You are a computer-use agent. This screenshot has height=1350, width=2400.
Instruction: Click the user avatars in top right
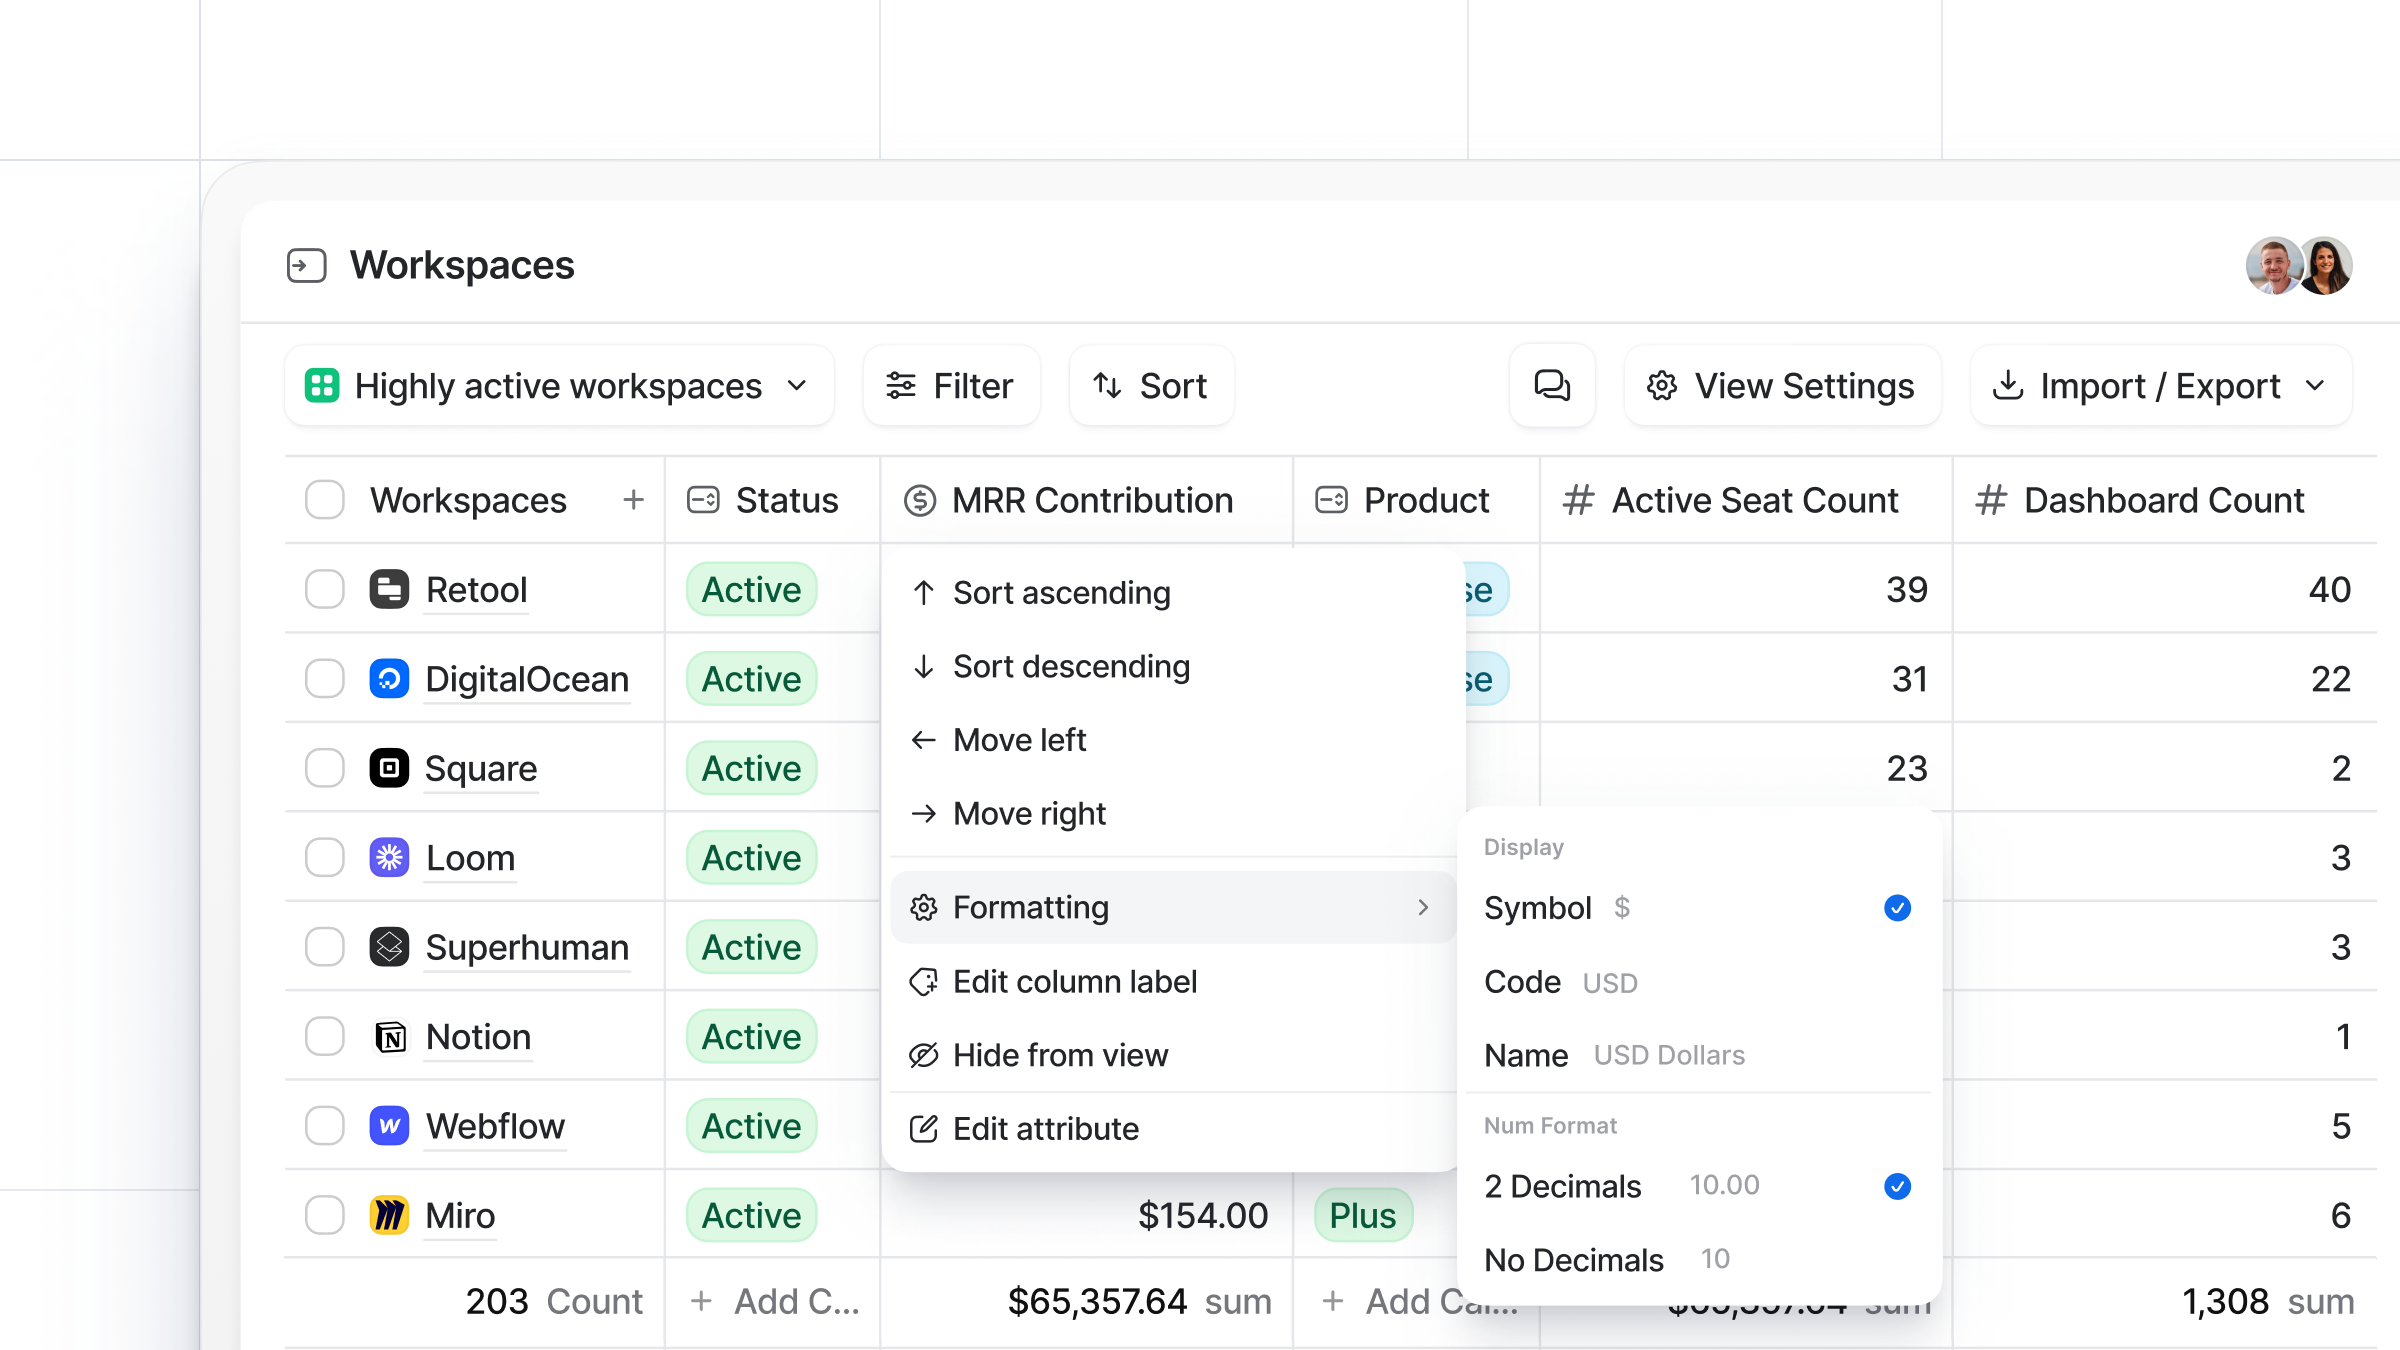tap(2298, 266)
